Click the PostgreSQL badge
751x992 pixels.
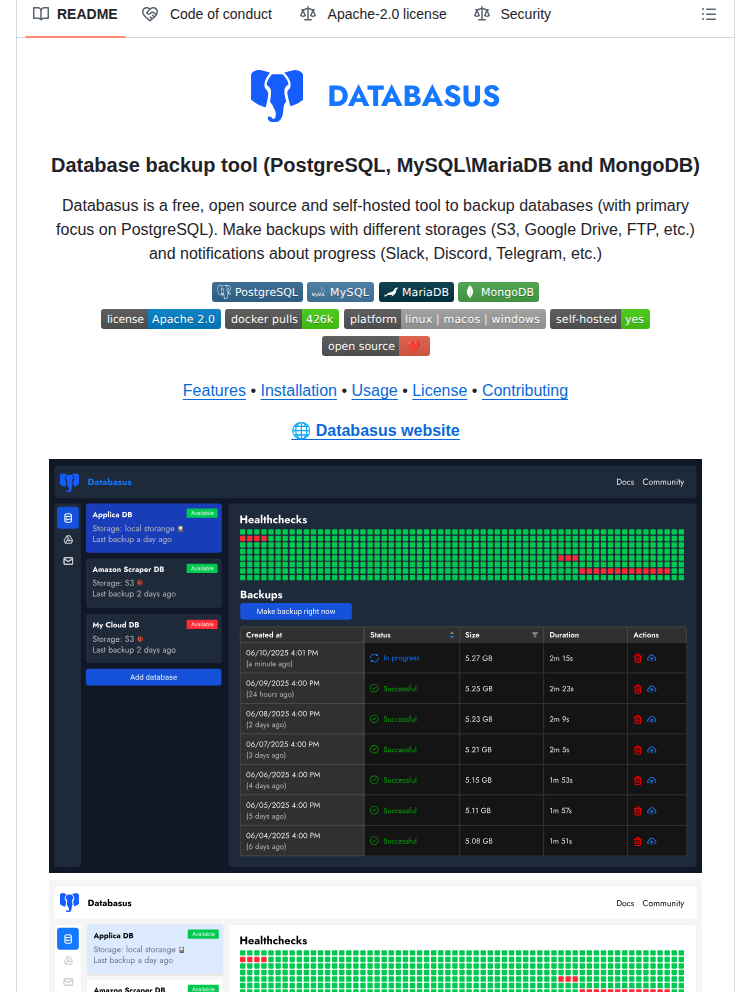258,292
